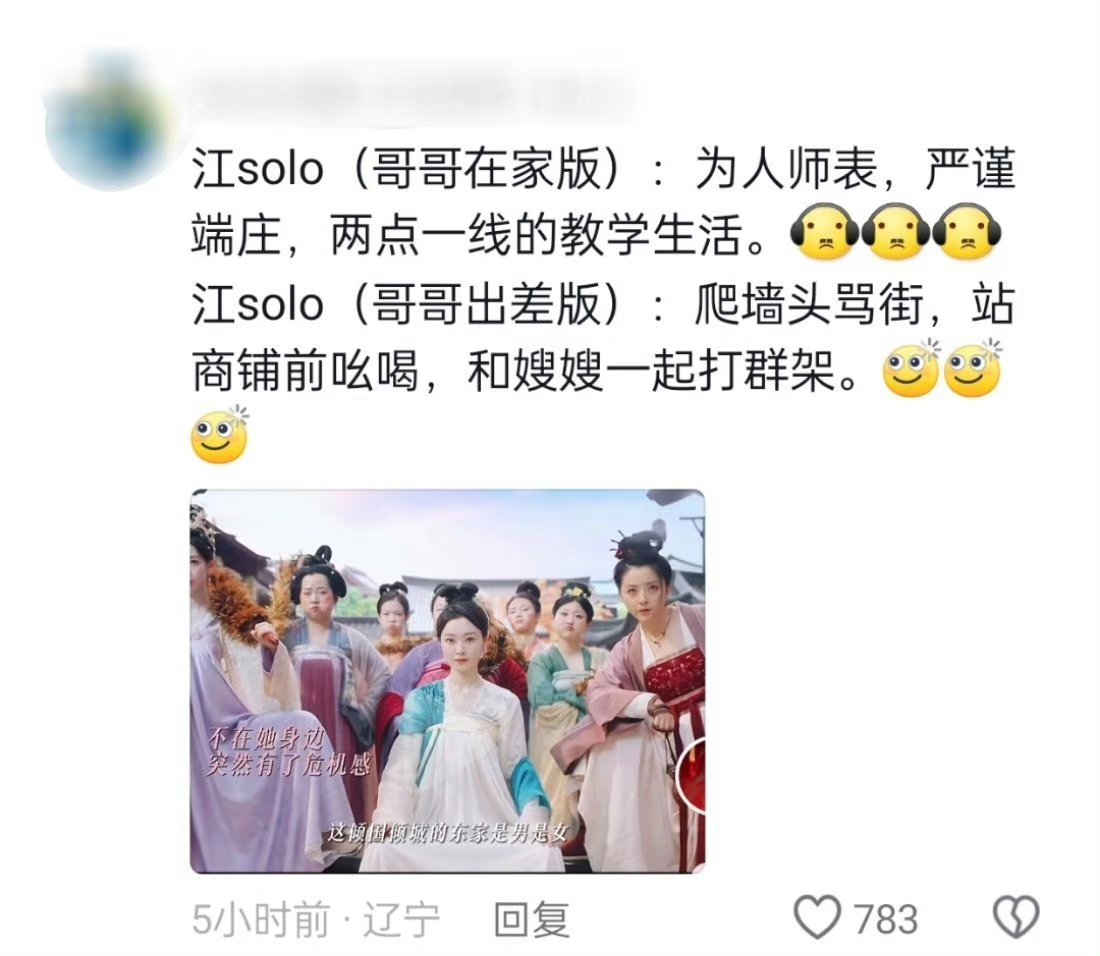Tap 回复 to reply to the comment
This screenshot has width=1100, height=956.
(531, 918)
